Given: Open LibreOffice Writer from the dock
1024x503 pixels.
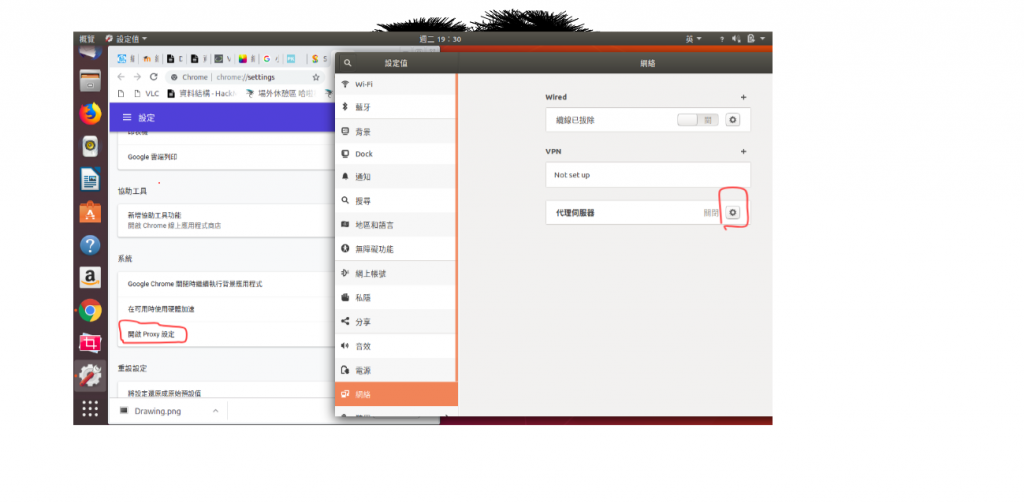Looking at the screenshot, I should point(90,179).
